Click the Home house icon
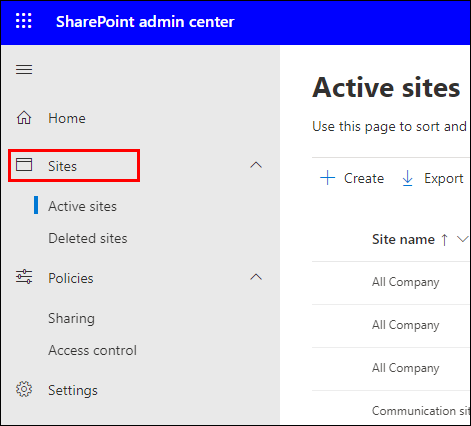 coord(24,118)
